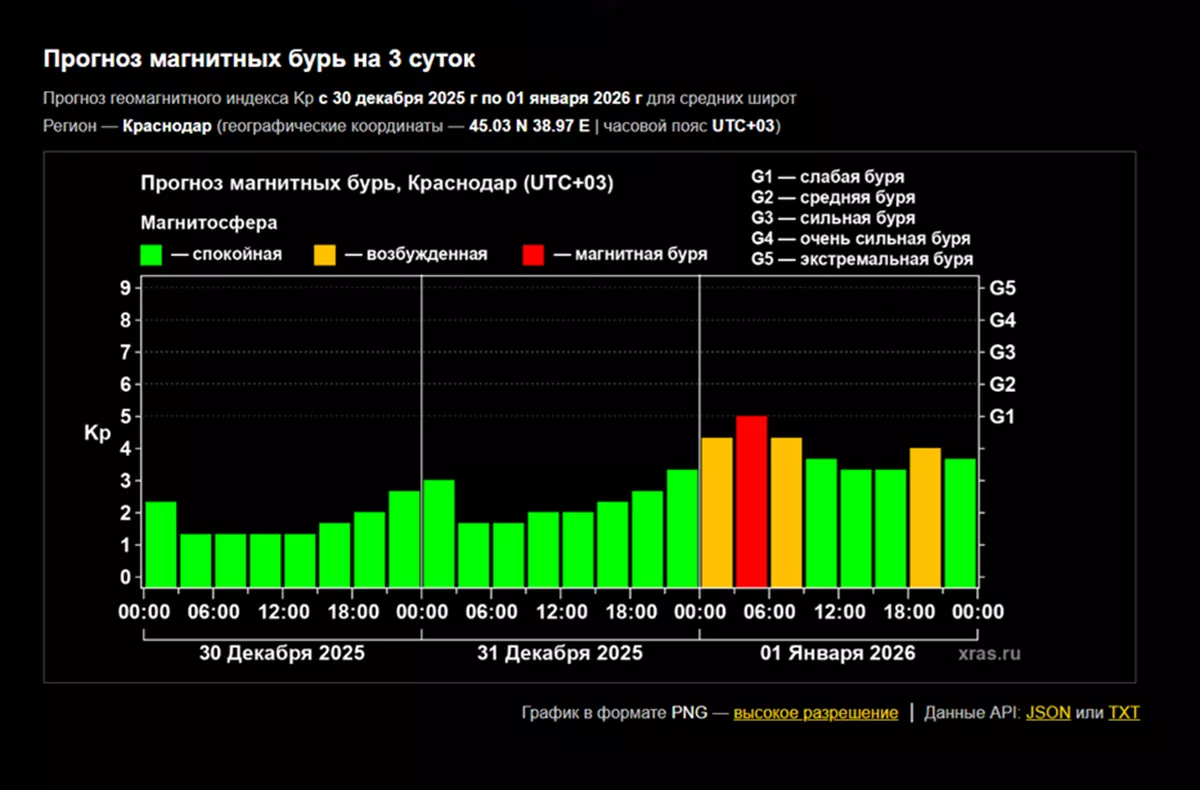Screen dimensions: 1200x790
Task: Click the "Магнитосфера" legend heading
Action: [208, 221]
